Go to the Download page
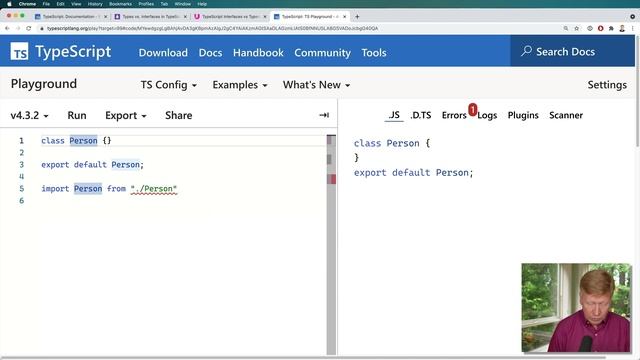This screenshot has width=640, height=360. click(x=163, y=53)
